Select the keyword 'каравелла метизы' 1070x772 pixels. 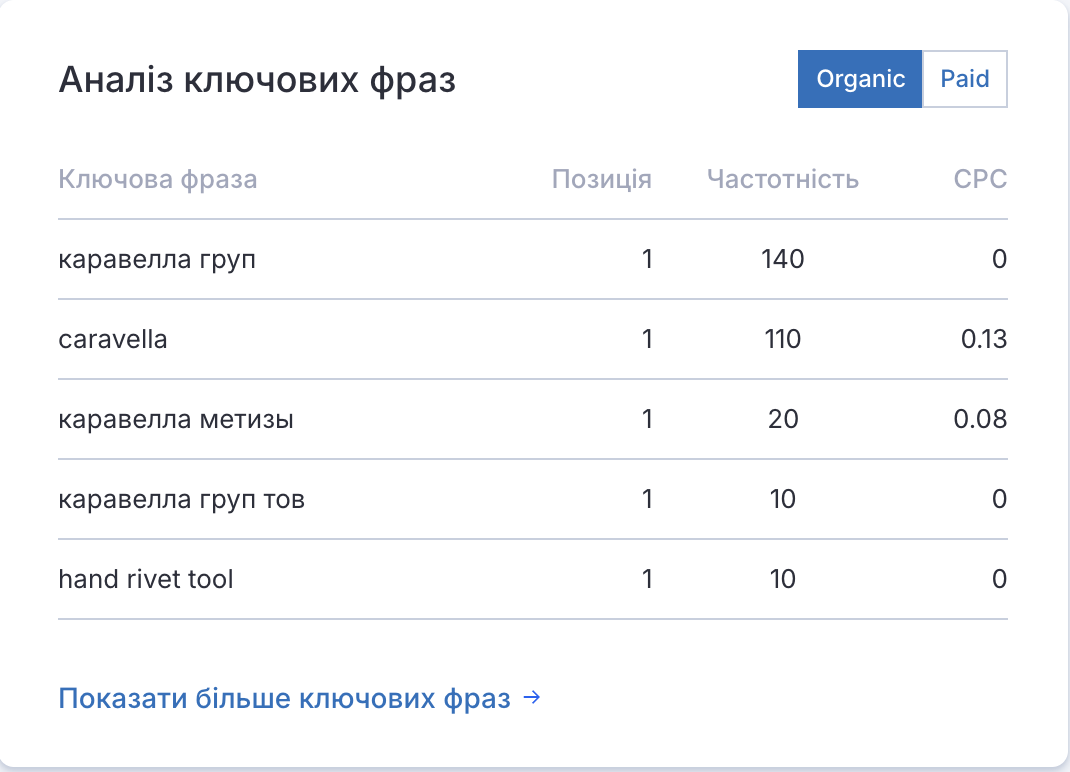coord(176,419)
